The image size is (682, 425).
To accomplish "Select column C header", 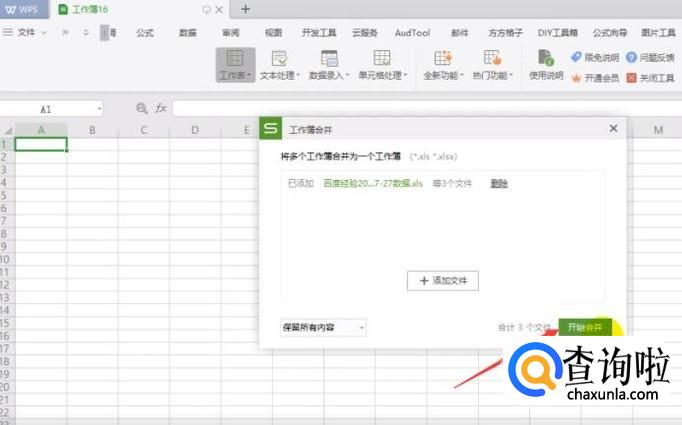I will pos(144,130).
